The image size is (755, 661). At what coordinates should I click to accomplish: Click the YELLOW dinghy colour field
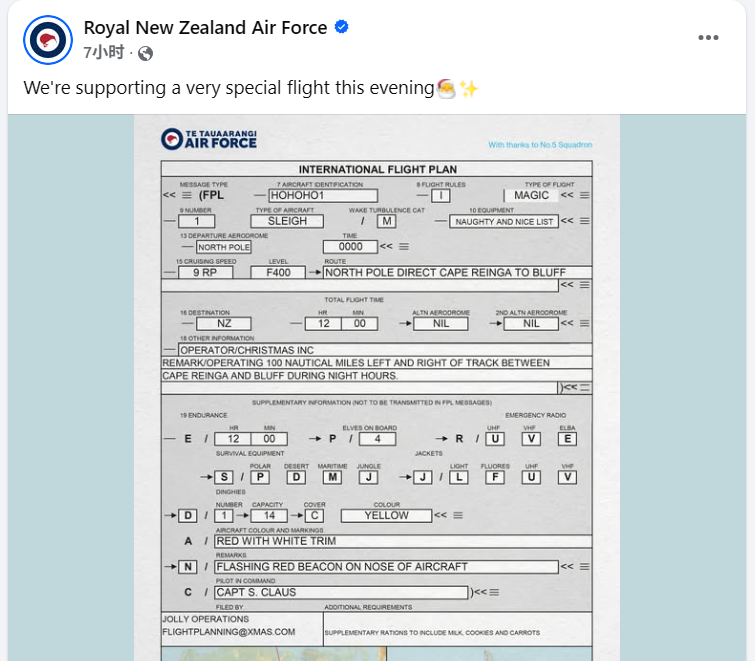pyautogui.click(x=386, y=516)
